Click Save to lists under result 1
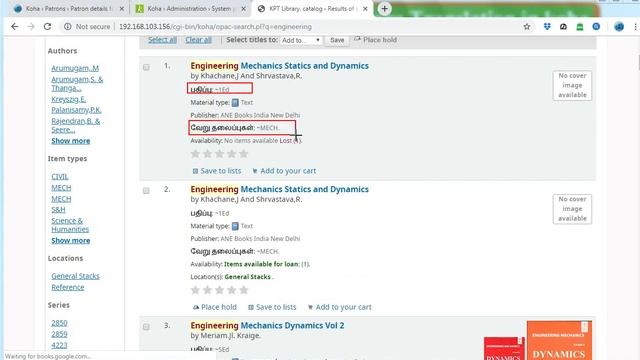The width and height of the screenshot is (640, 360). (x=217, y=171)
